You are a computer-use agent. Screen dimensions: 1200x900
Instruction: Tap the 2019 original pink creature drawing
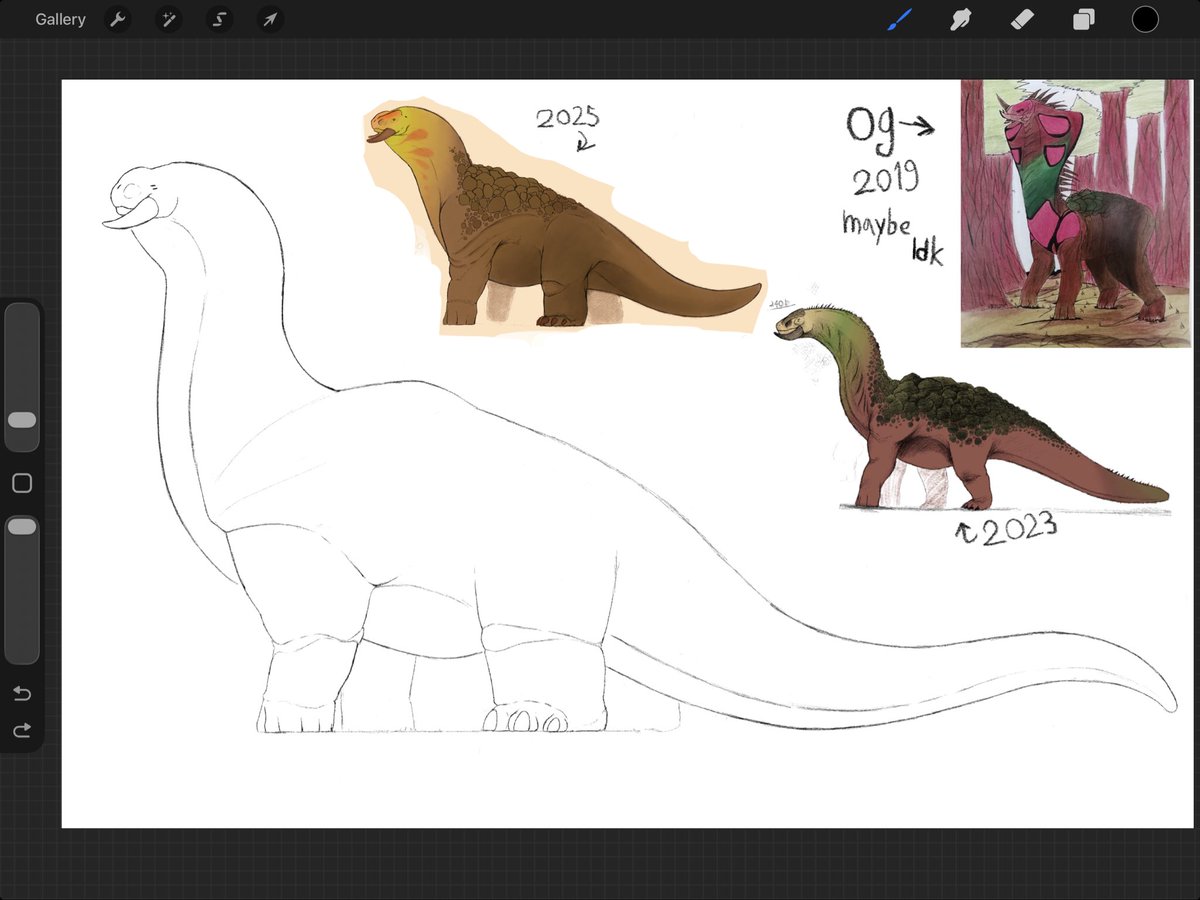pos(1076,214)
